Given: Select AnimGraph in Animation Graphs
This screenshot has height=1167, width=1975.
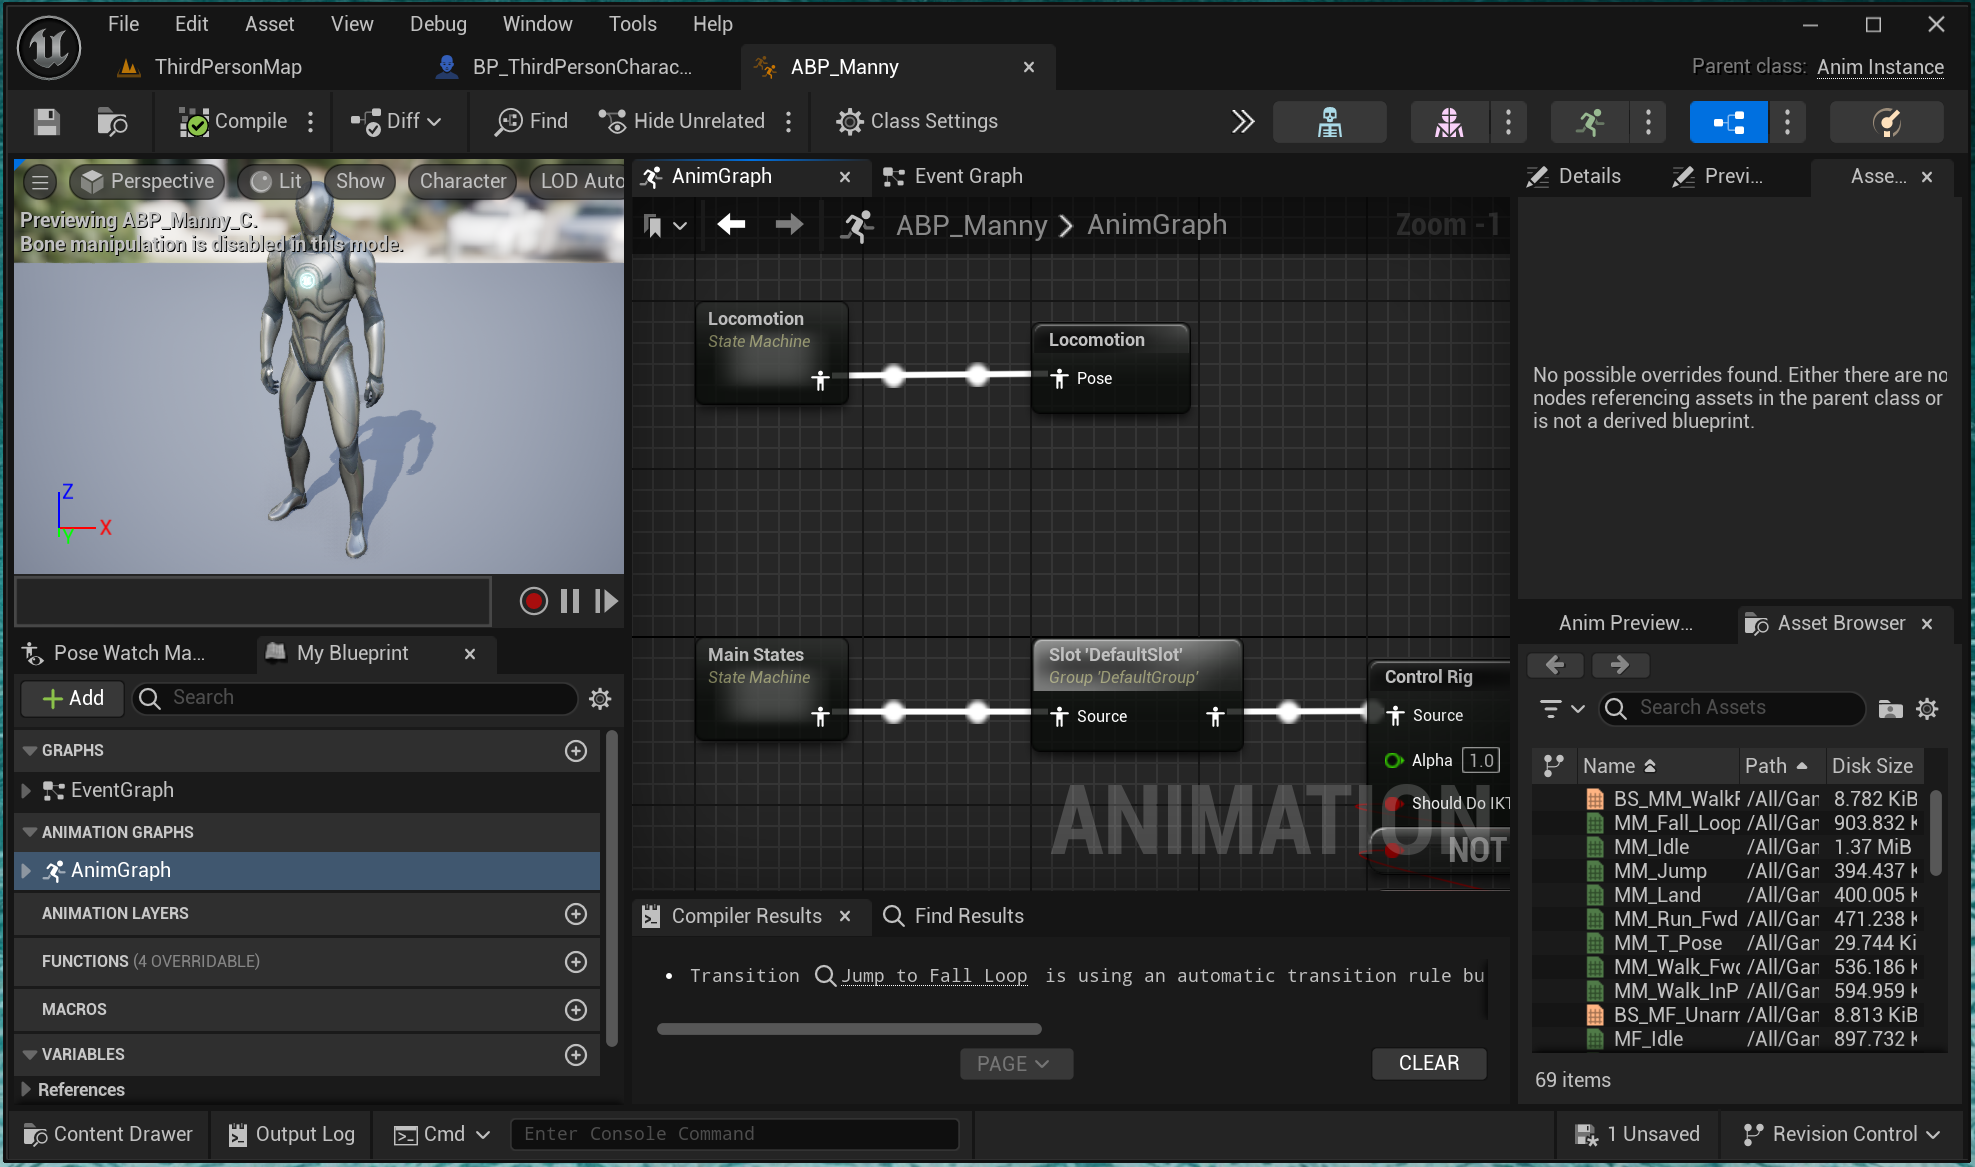Looking at the screenshot, I should [x=307, y=871].
